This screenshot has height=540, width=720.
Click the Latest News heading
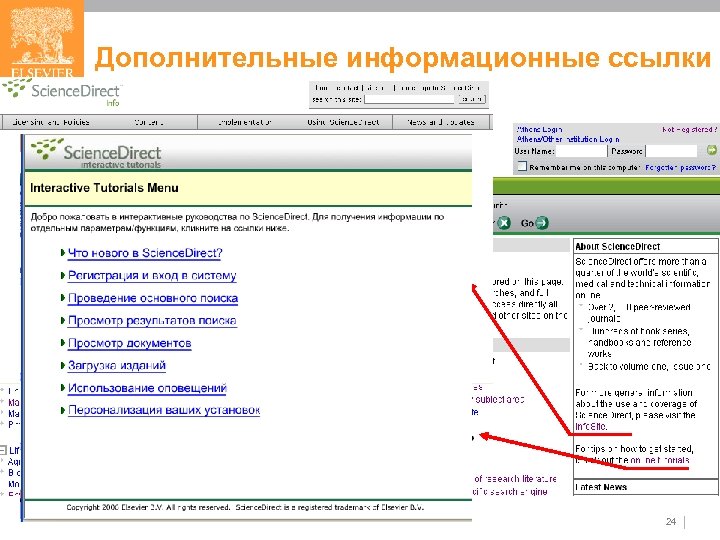(x=601, y=487)
